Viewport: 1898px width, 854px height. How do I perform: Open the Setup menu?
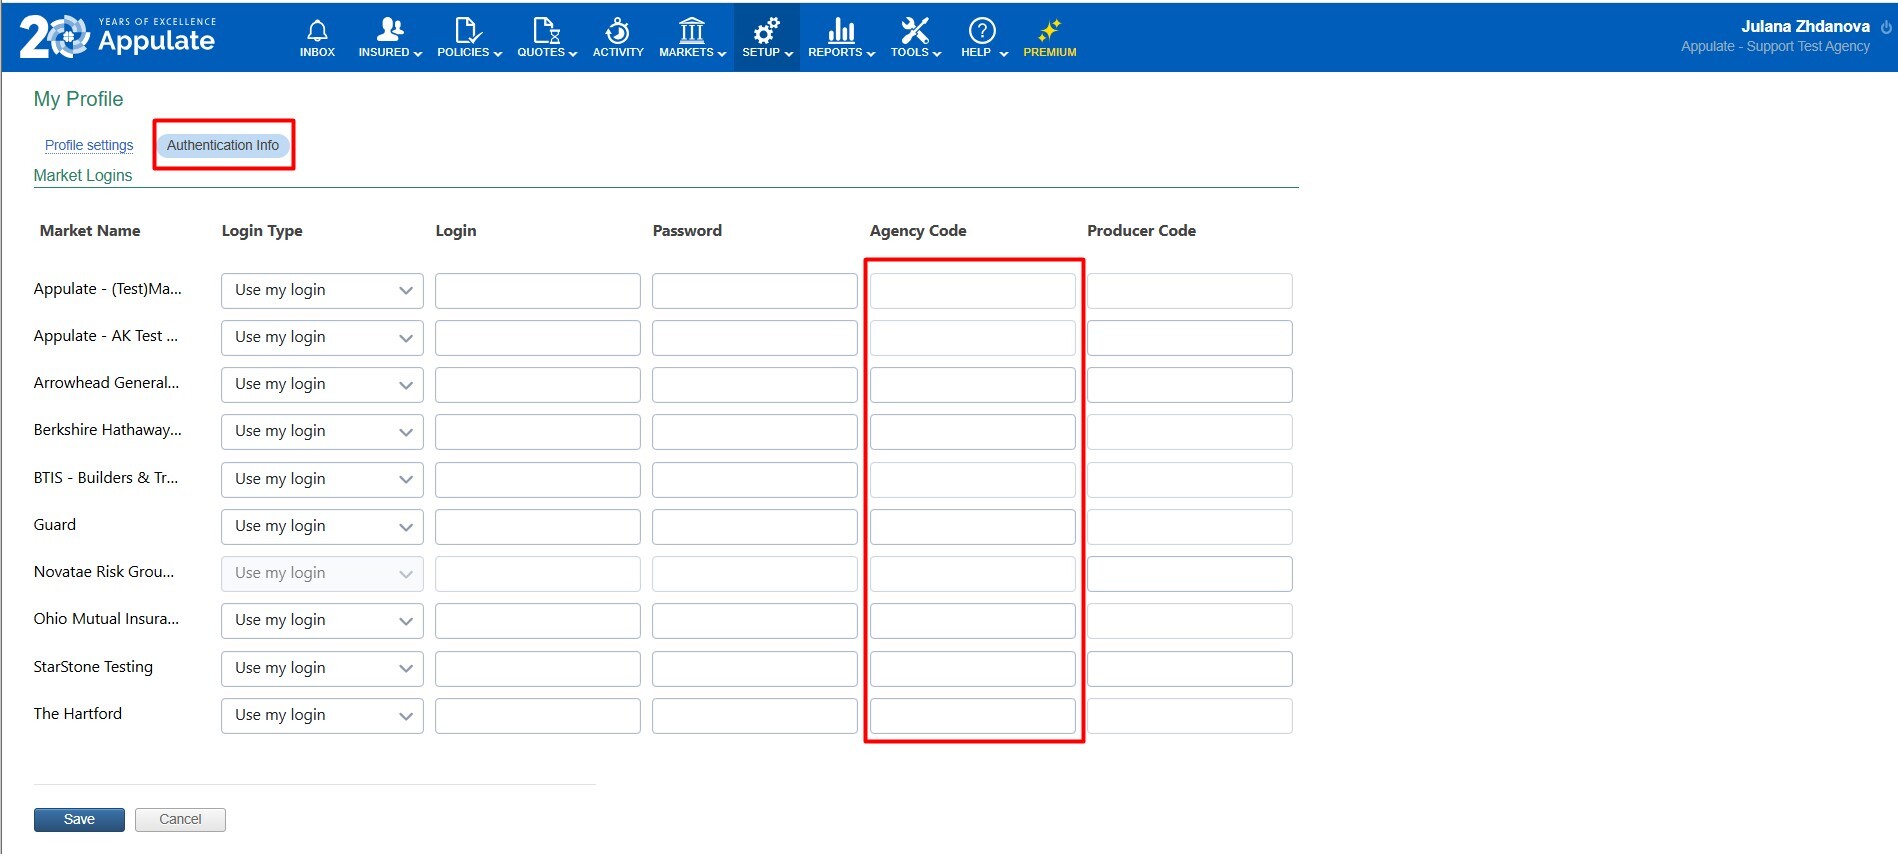[x=767, y=38]
